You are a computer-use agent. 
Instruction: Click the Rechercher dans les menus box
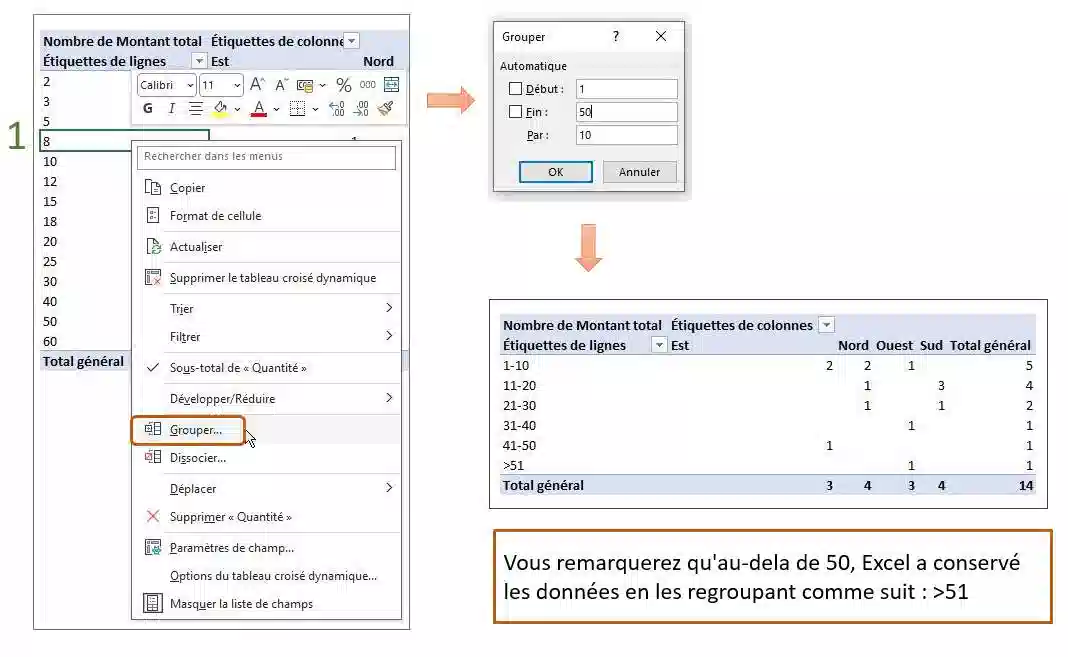pos(266,157)
